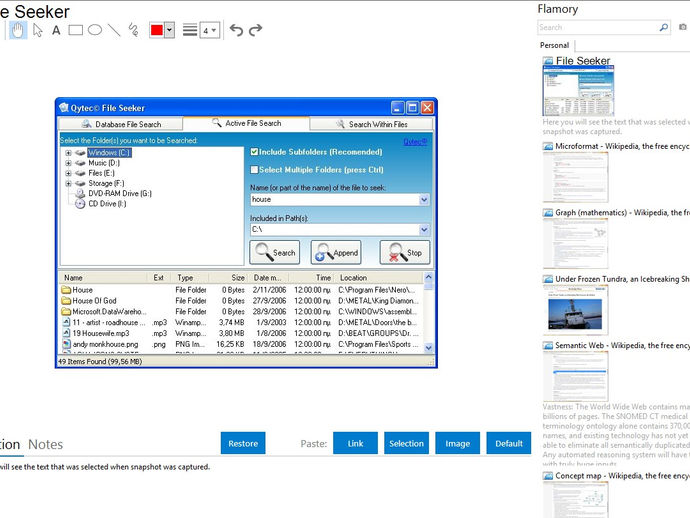Select '19 Housewife.mp3' result row
690x518 pixels.
241,333
